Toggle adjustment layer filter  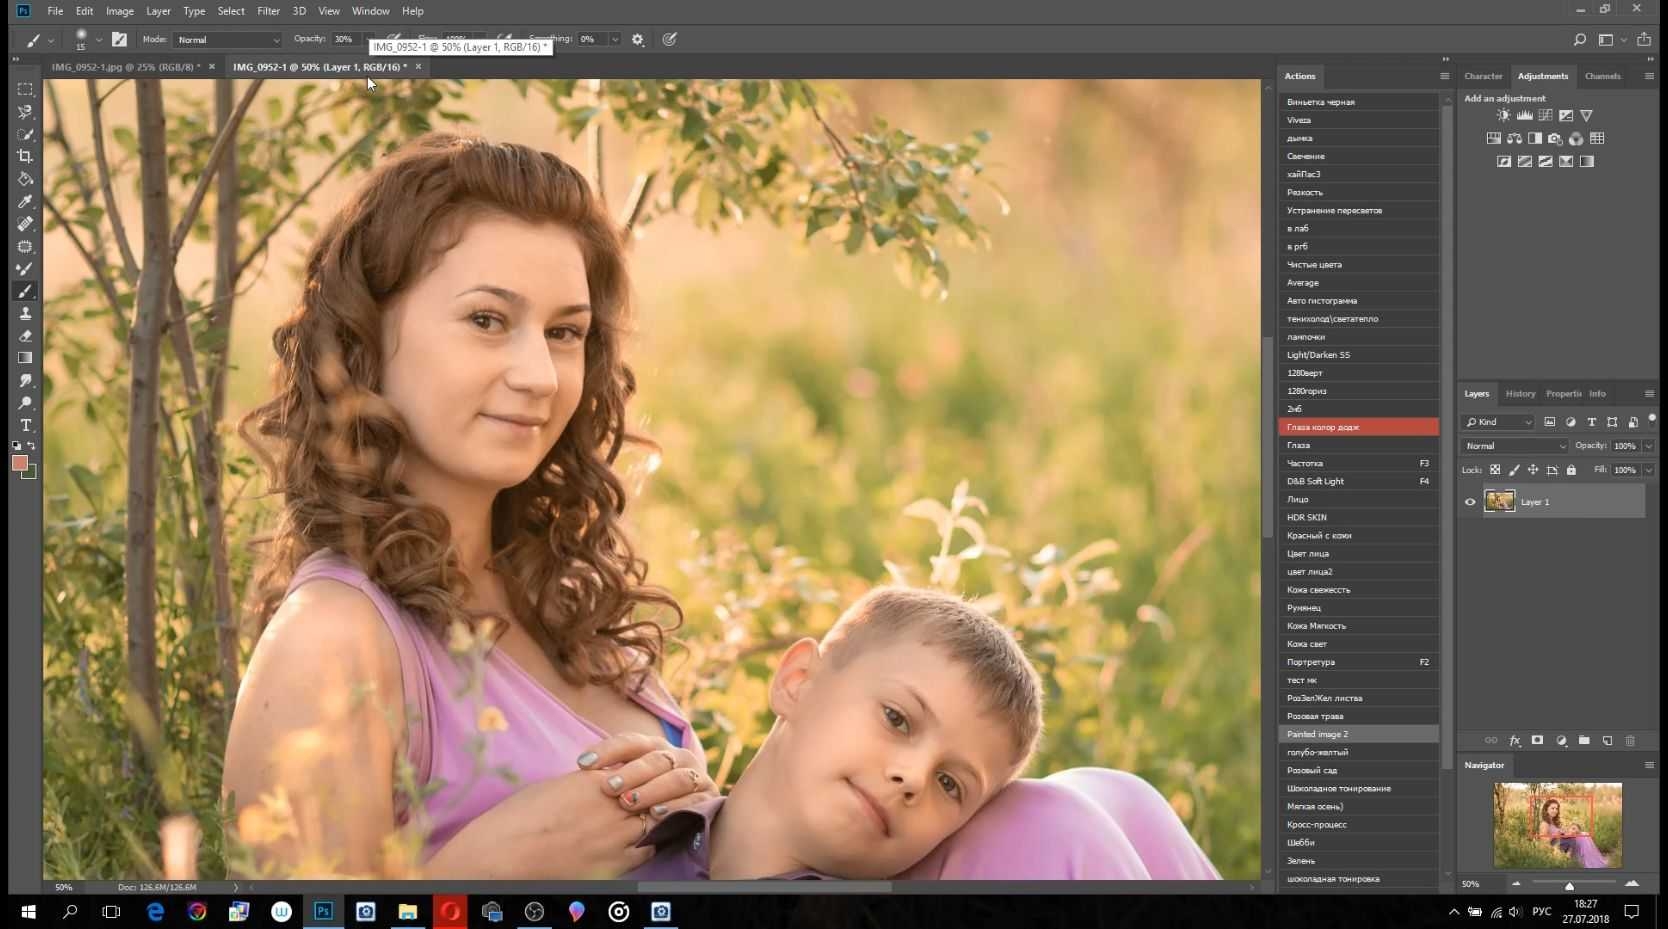click(x=1571, y=422)
